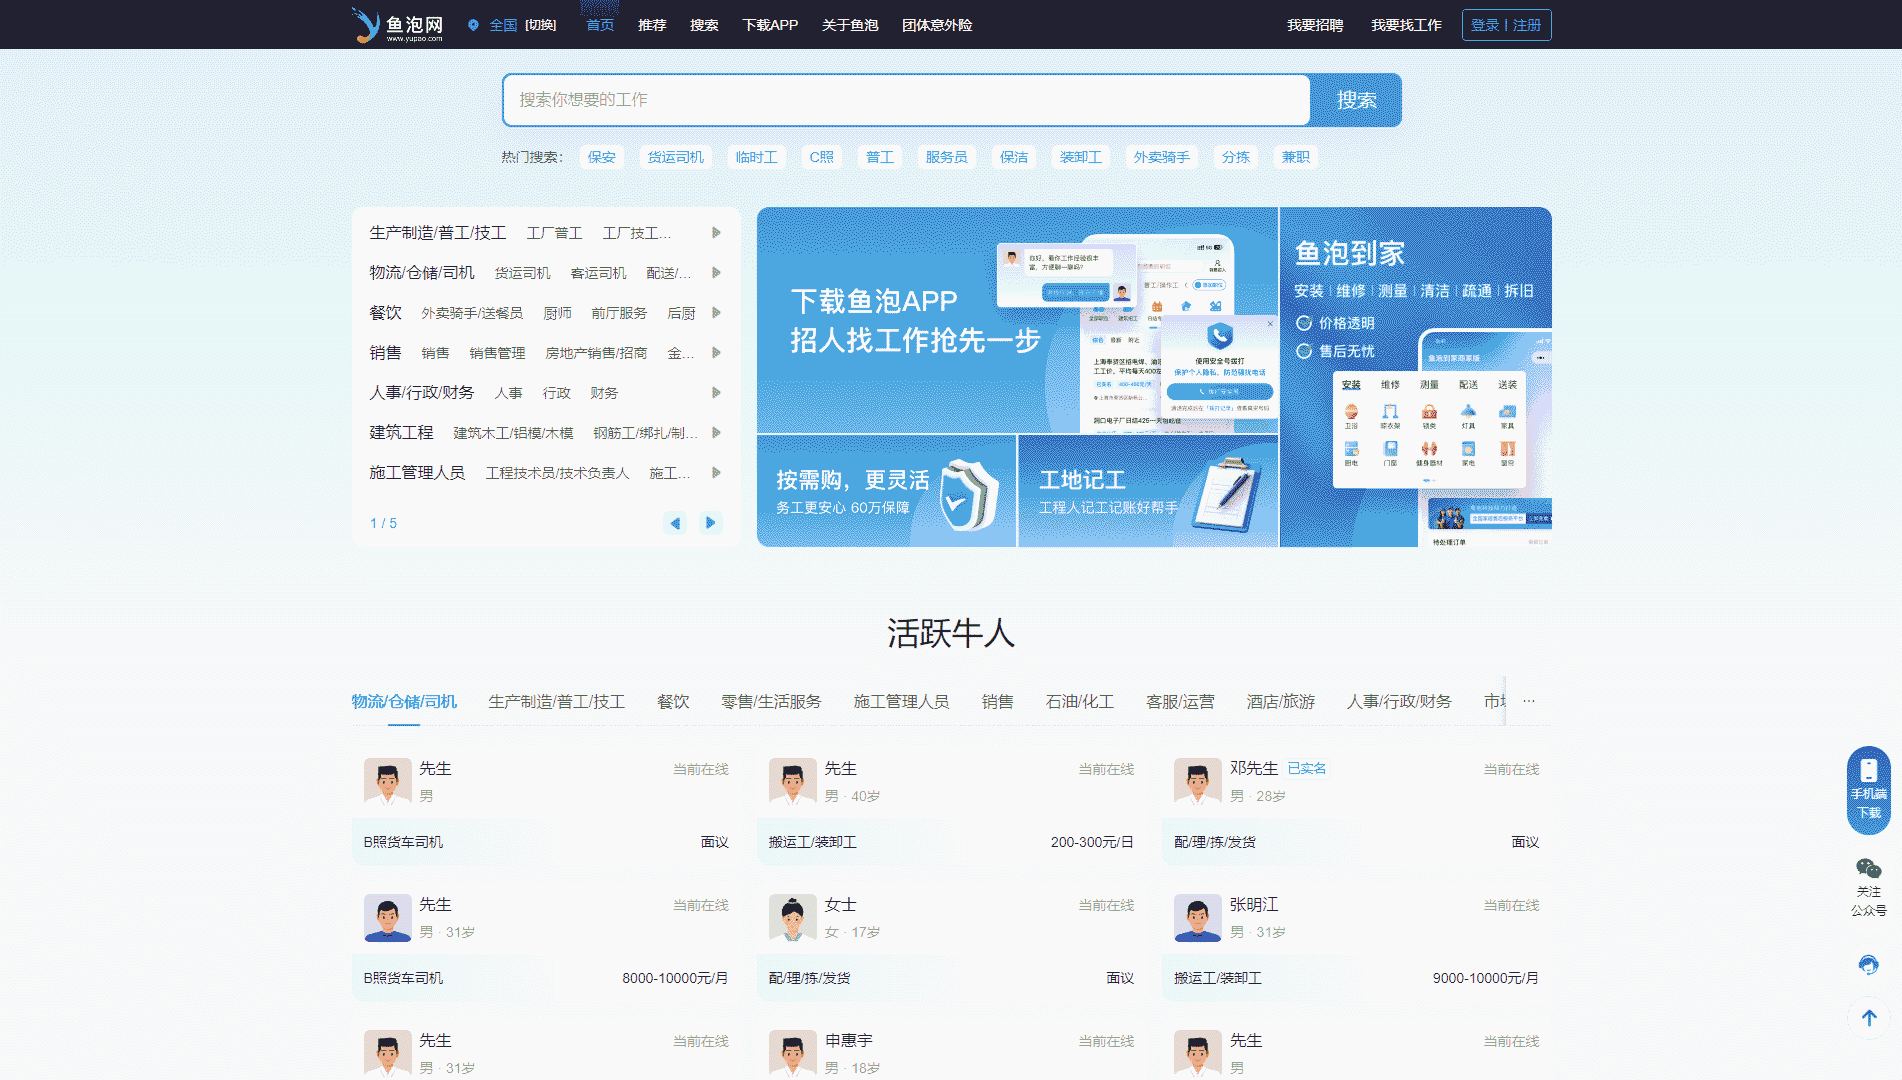Switch to the 零售/生活服务 tab
The width and height of the screenshot is (1902, 1080).
[x=771, y=702]
